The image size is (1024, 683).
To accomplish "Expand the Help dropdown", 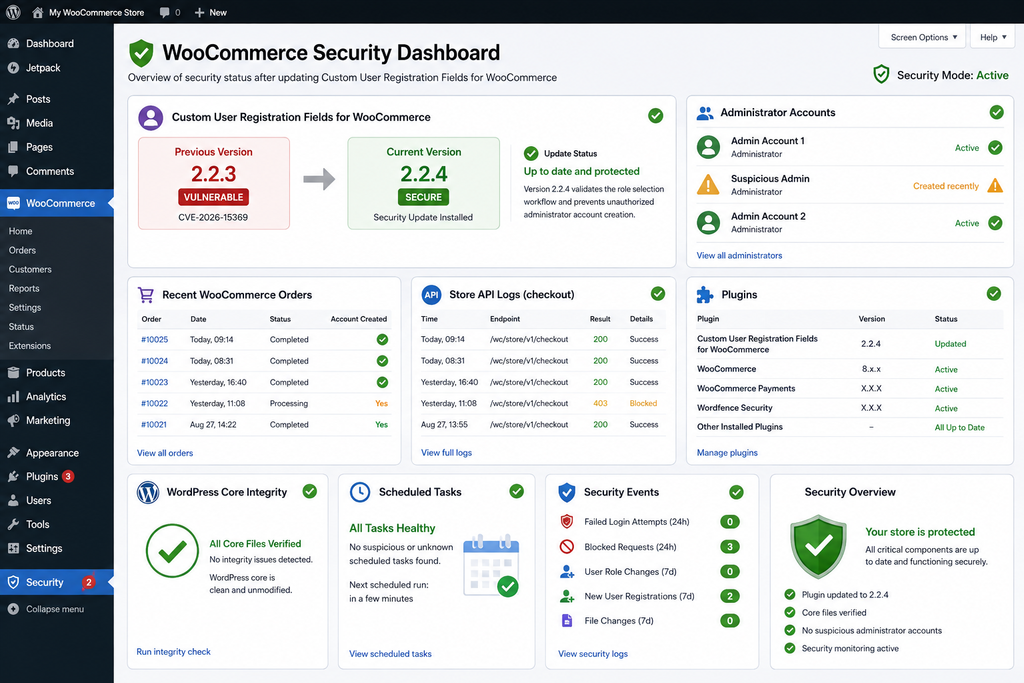I will (x=993, y=37).
